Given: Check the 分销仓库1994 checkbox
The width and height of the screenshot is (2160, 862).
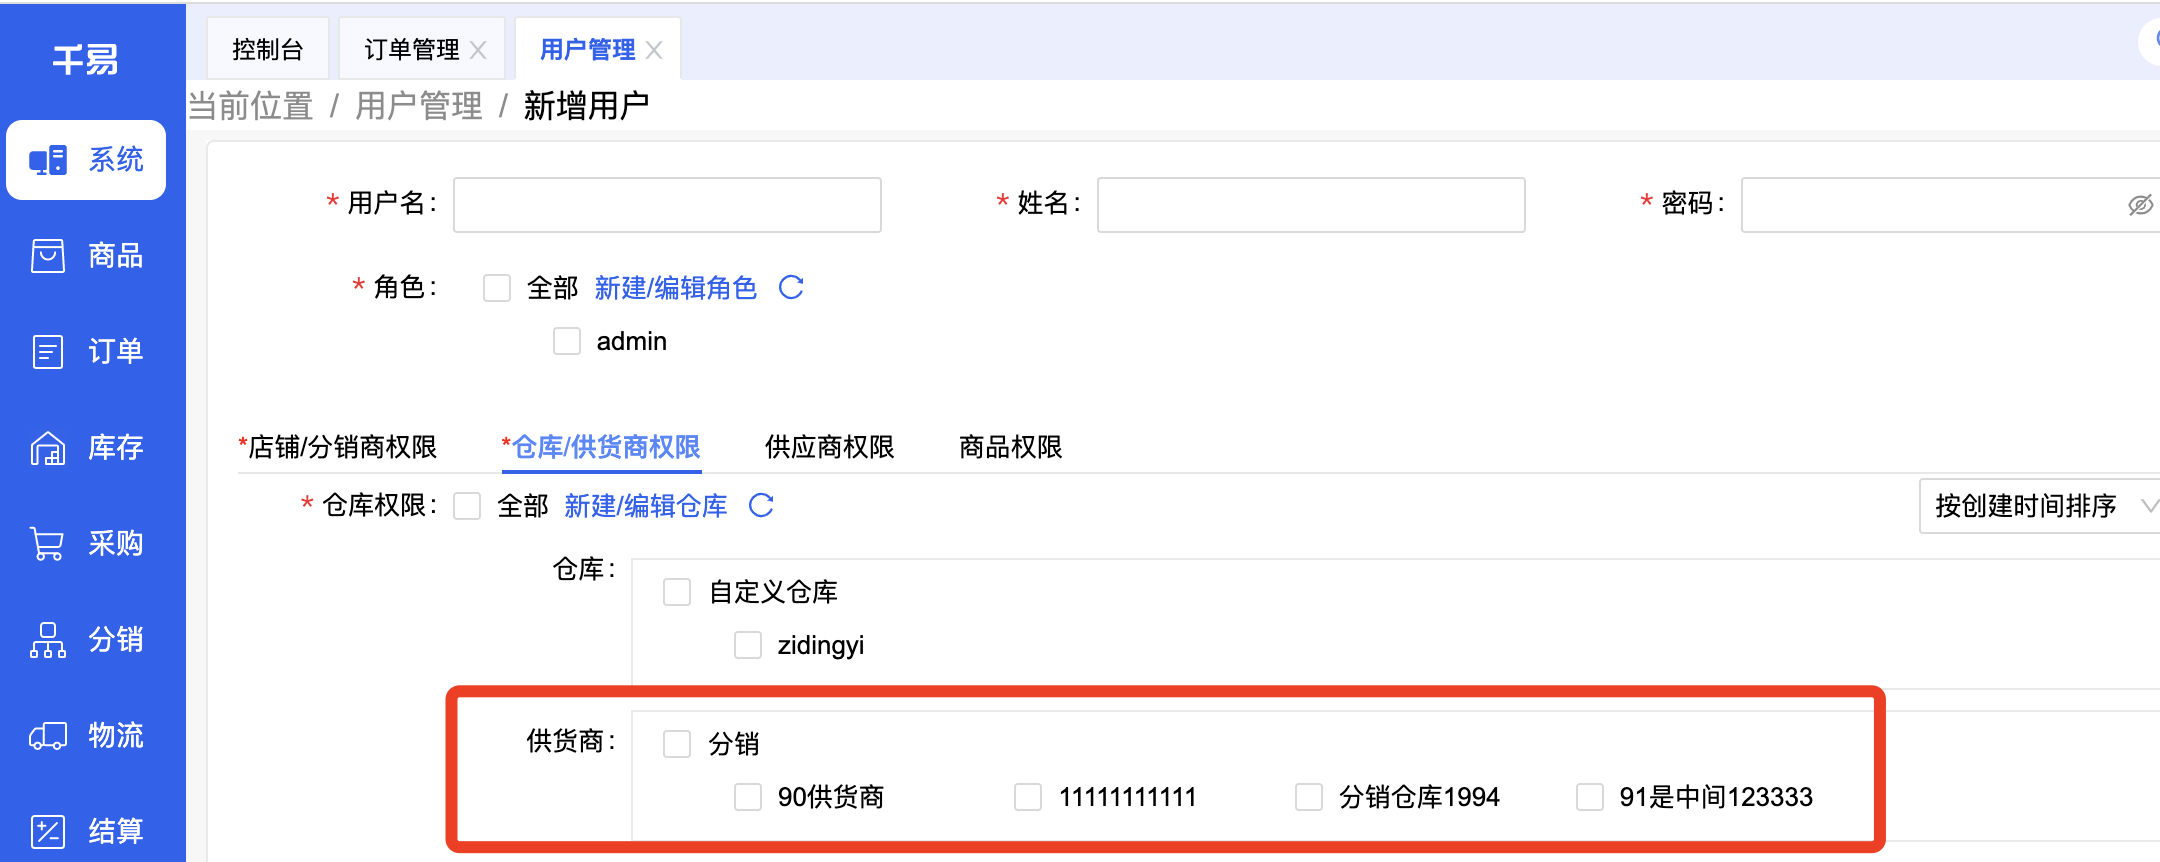Looking at the screenshot, I should pyautogui.click(x=1309, y=797).
